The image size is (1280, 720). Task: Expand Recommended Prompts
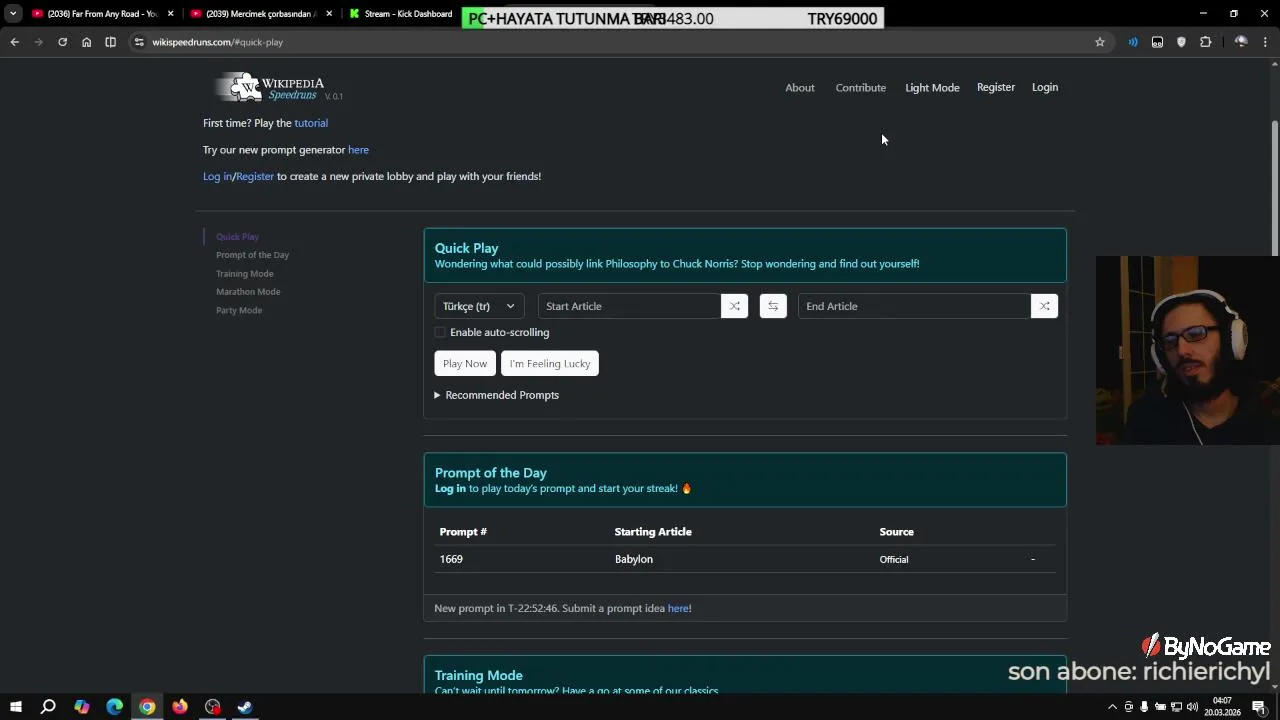tap(497, 395)
